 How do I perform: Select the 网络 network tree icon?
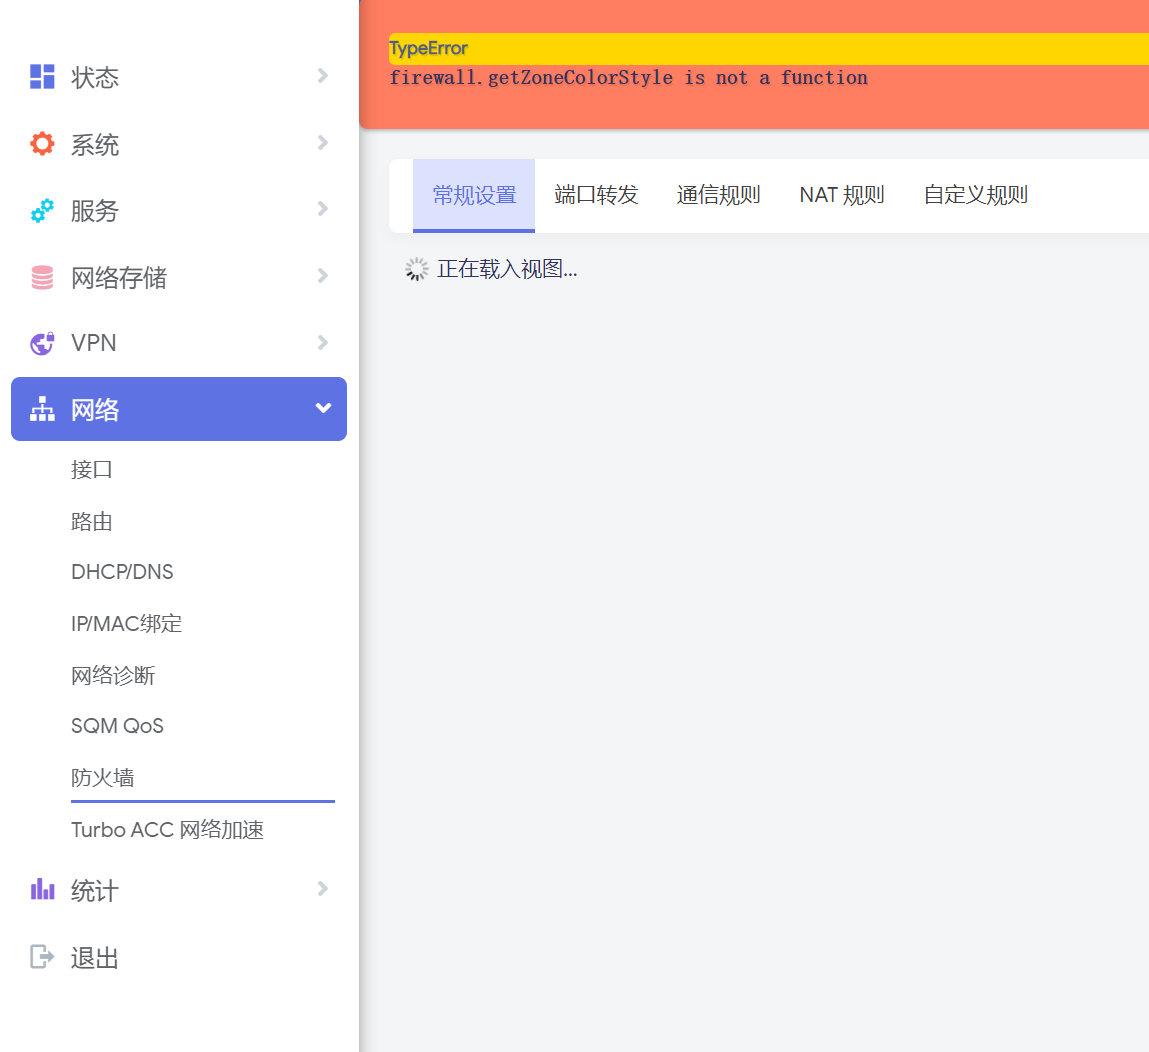[x=41, y=408]
